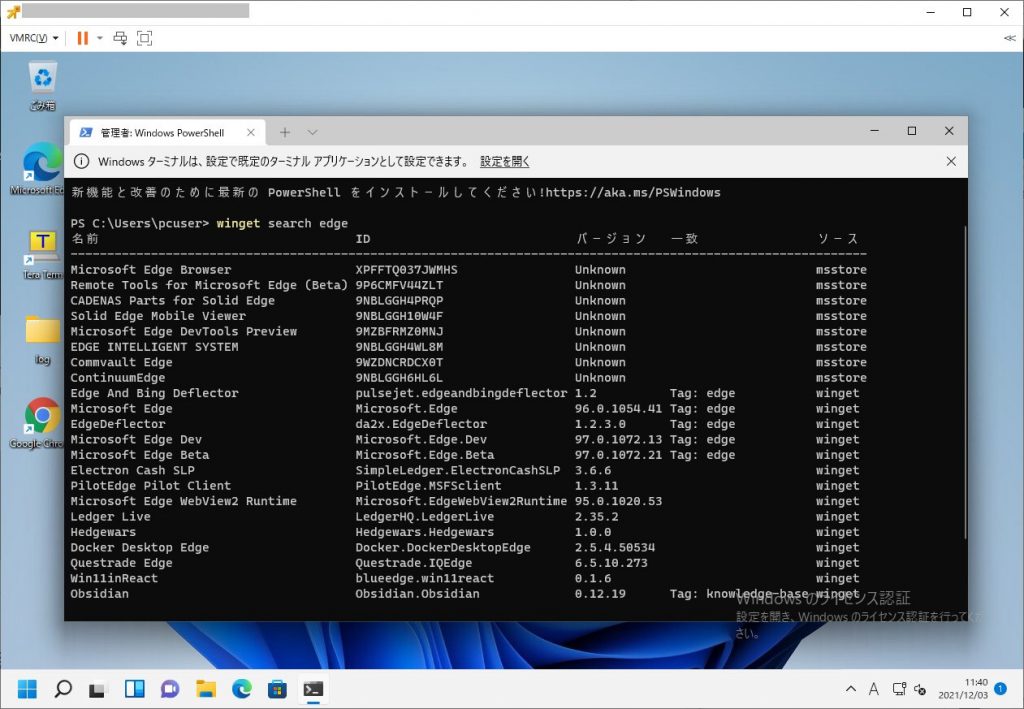Expand the power options arrow beside the pause icon
The width and height of the screenshot is (1024, 709).
(x=100, y=39)
